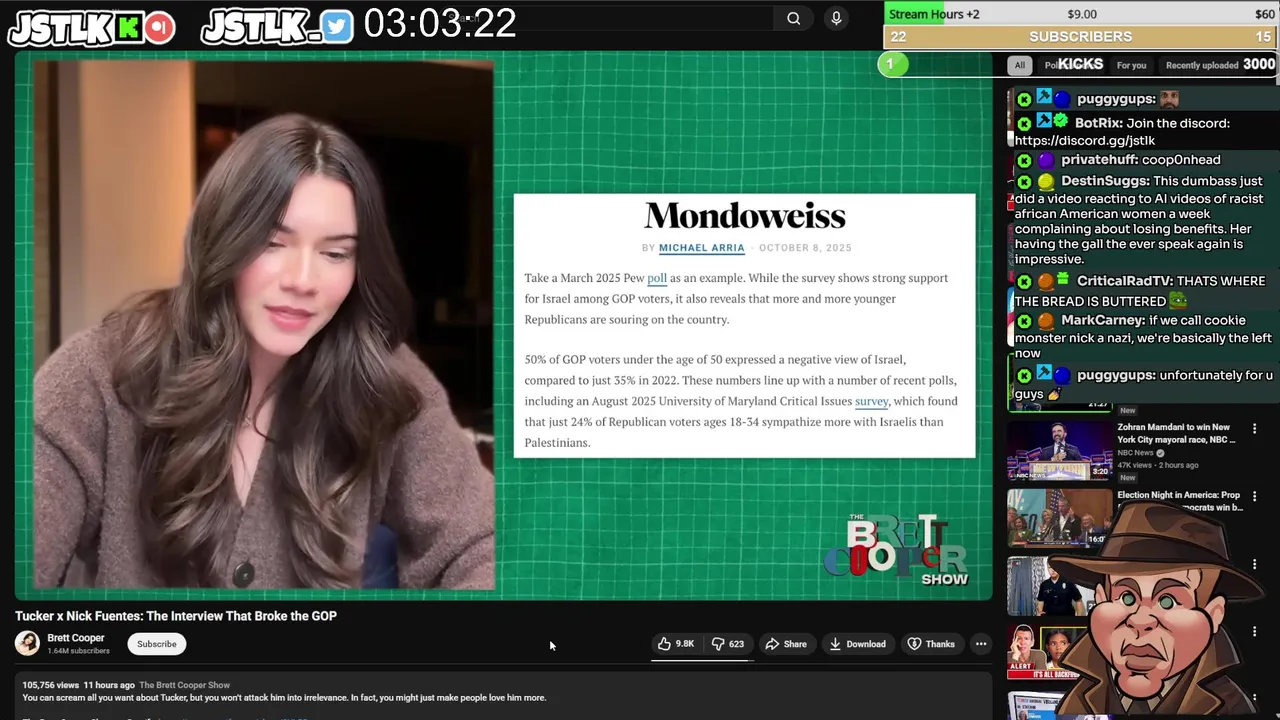Dislike the video showing 623 dislikes

tap(728, 644)
